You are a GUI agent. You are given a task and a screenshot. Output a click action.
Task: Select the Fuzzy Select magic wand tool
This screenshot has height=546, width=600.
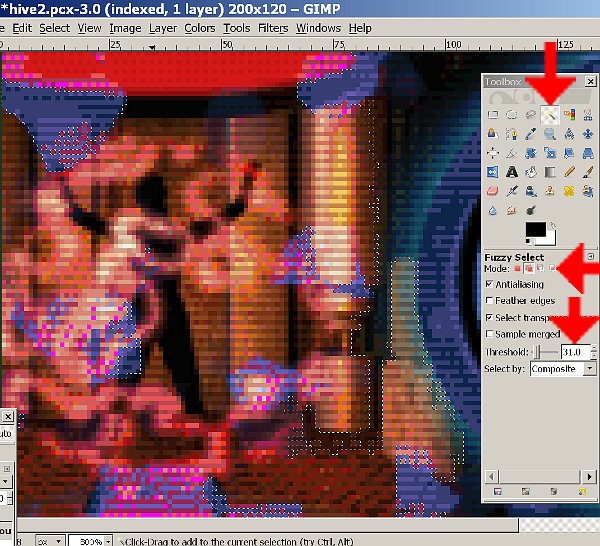pos(549,115)
